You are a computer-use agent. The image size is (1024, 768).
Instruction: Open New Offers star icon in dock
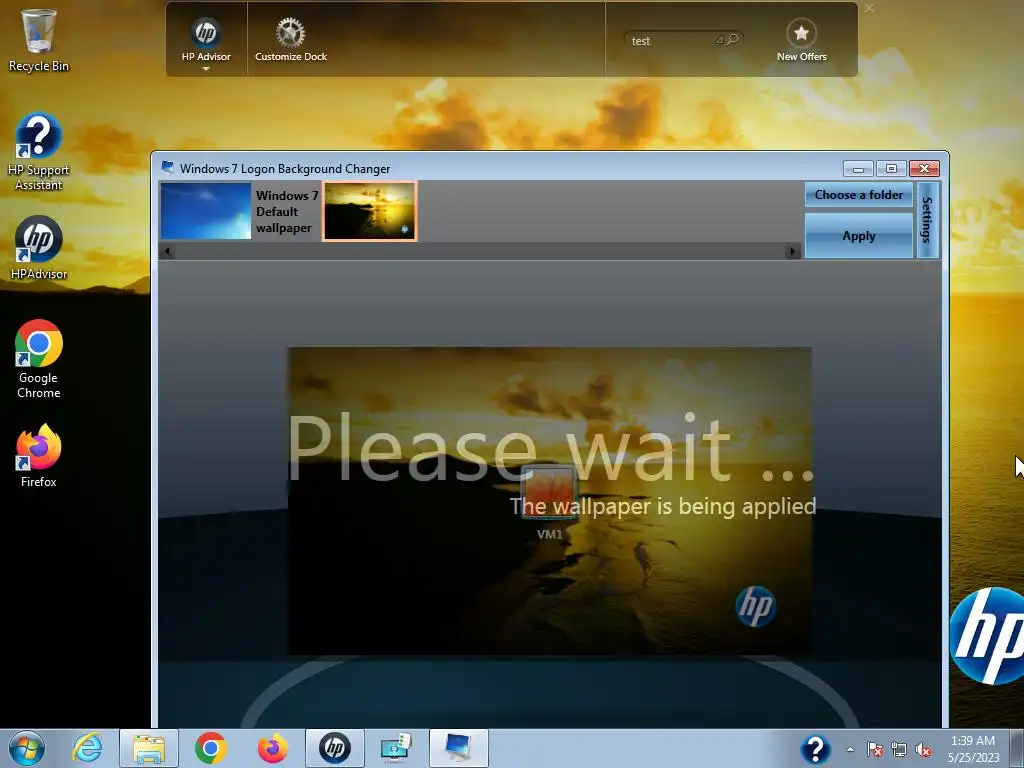click(x=801, y=33)
